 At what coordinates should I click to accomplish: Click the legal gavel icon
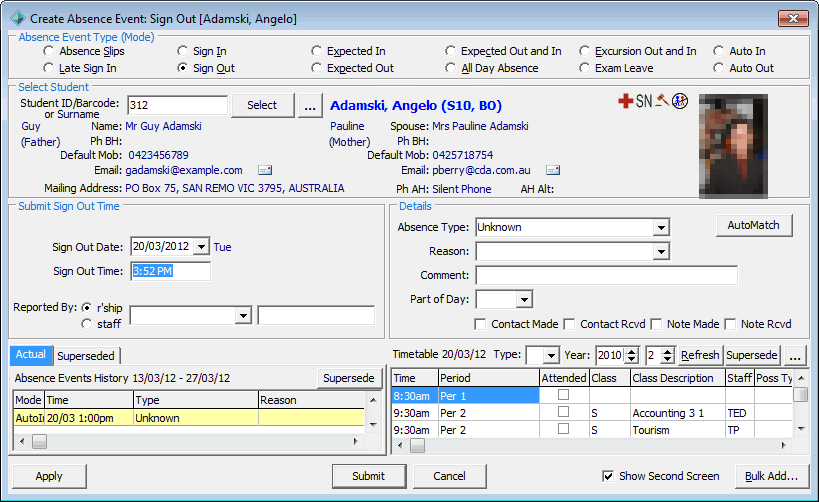662,100
